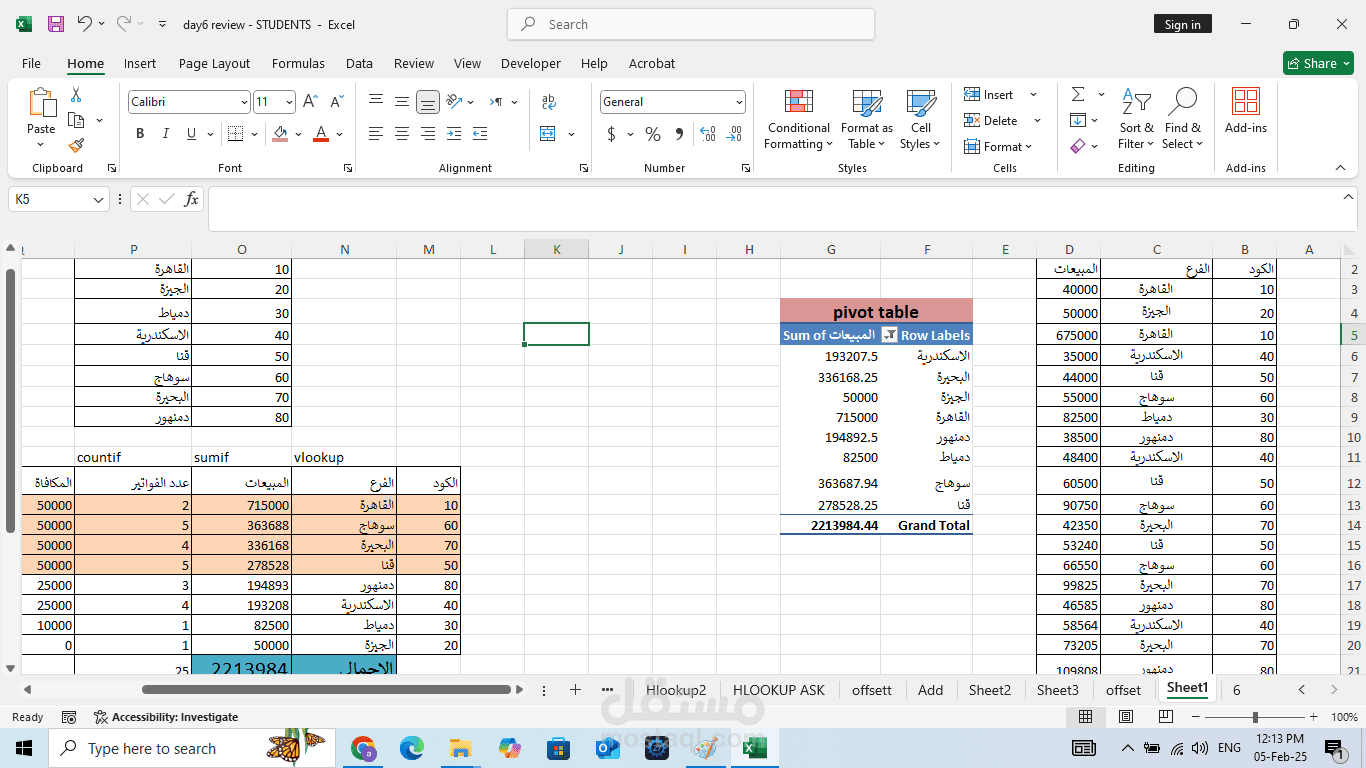Click the Search box in title bar
Screen dimensions: 1366x768
pos(691,24)
